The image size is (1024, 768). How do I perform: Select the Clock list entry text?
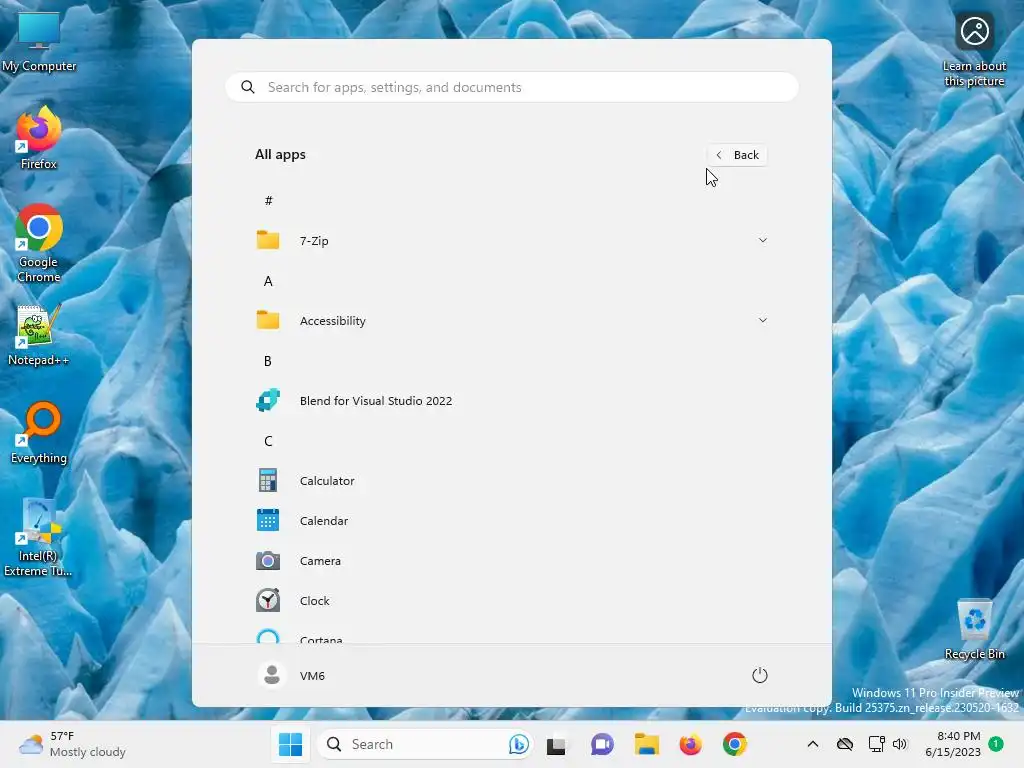pos(314,600)
